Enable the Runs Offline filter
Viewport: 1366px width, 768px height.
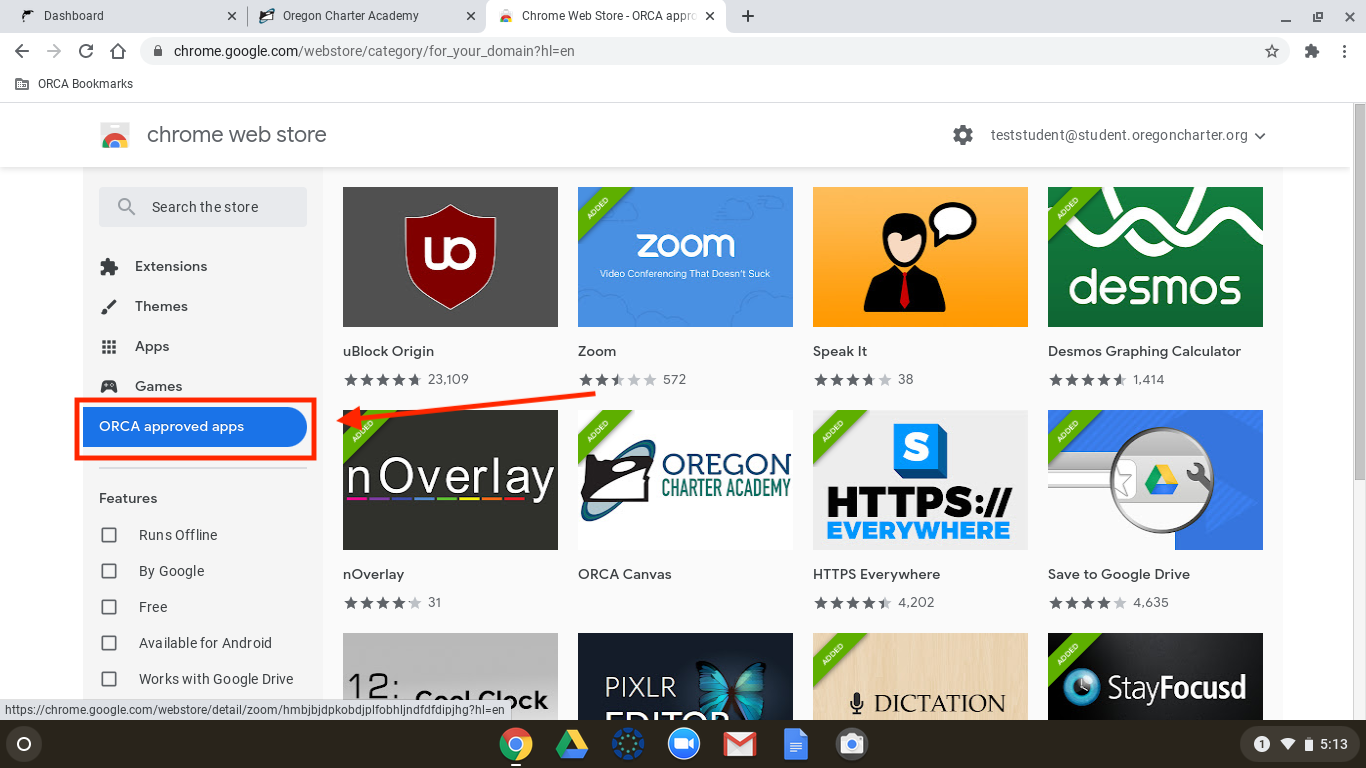pos(109,535)
